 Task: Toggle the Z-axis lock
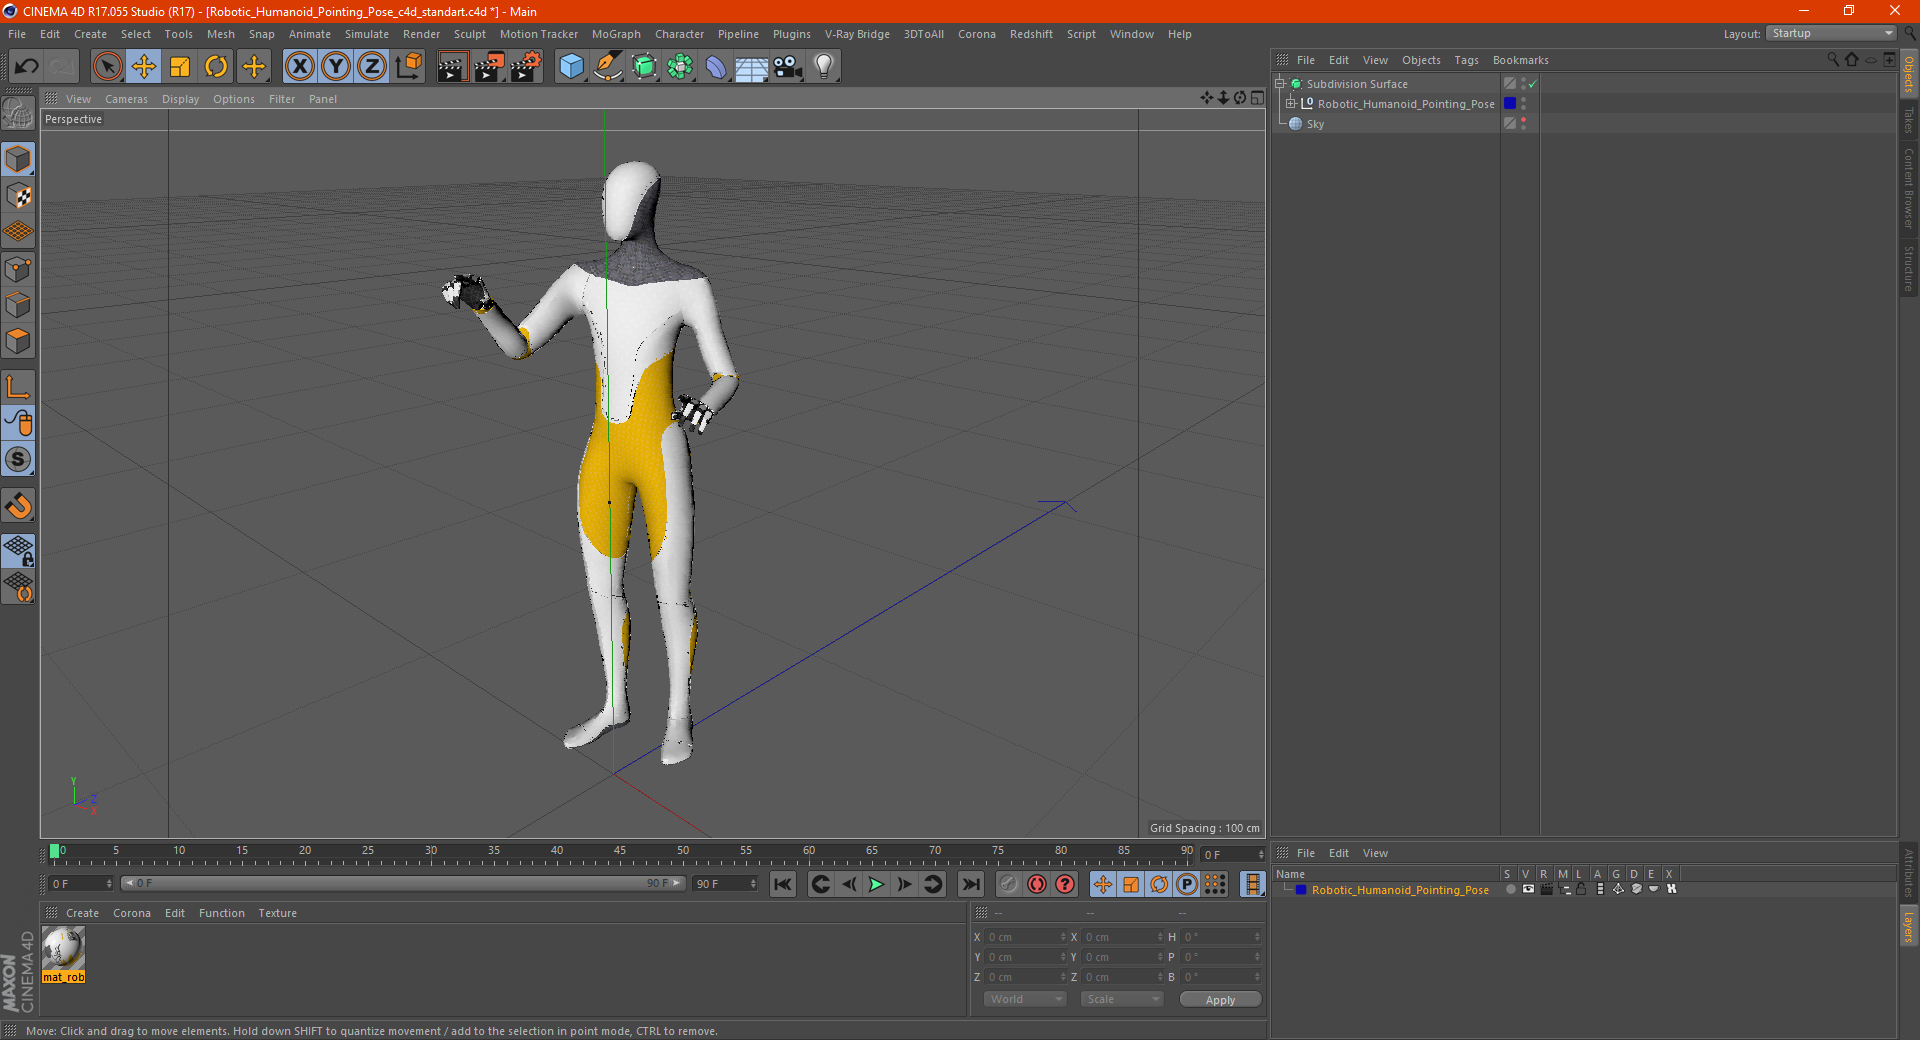372,67
